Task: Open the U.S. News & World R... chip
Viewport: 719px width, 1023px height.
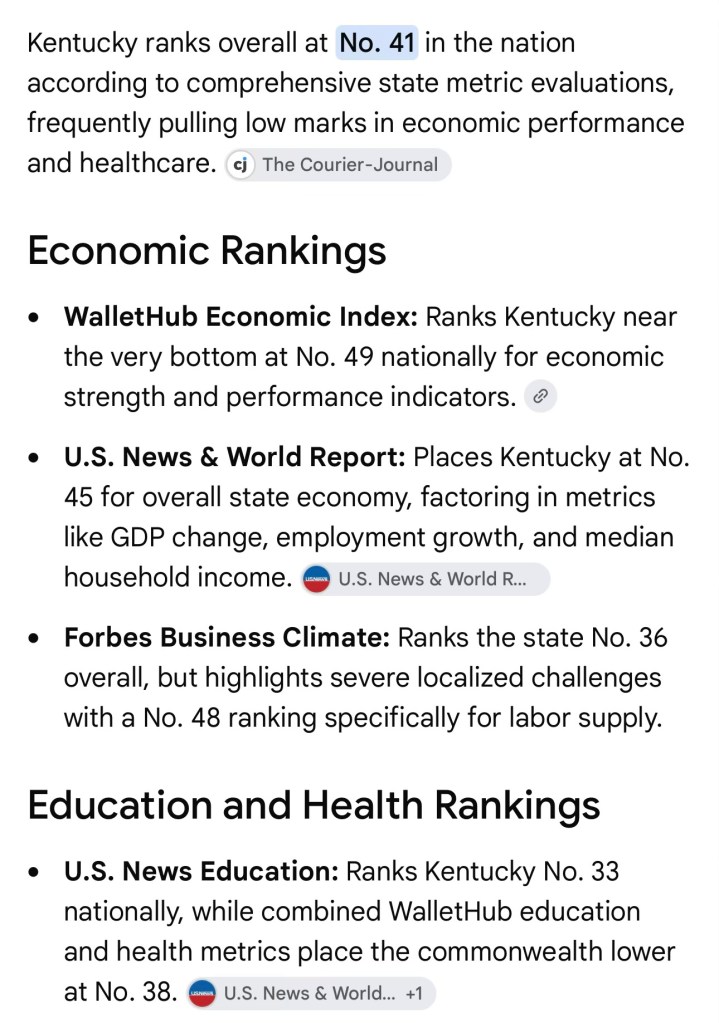Action: click(425, 579)
